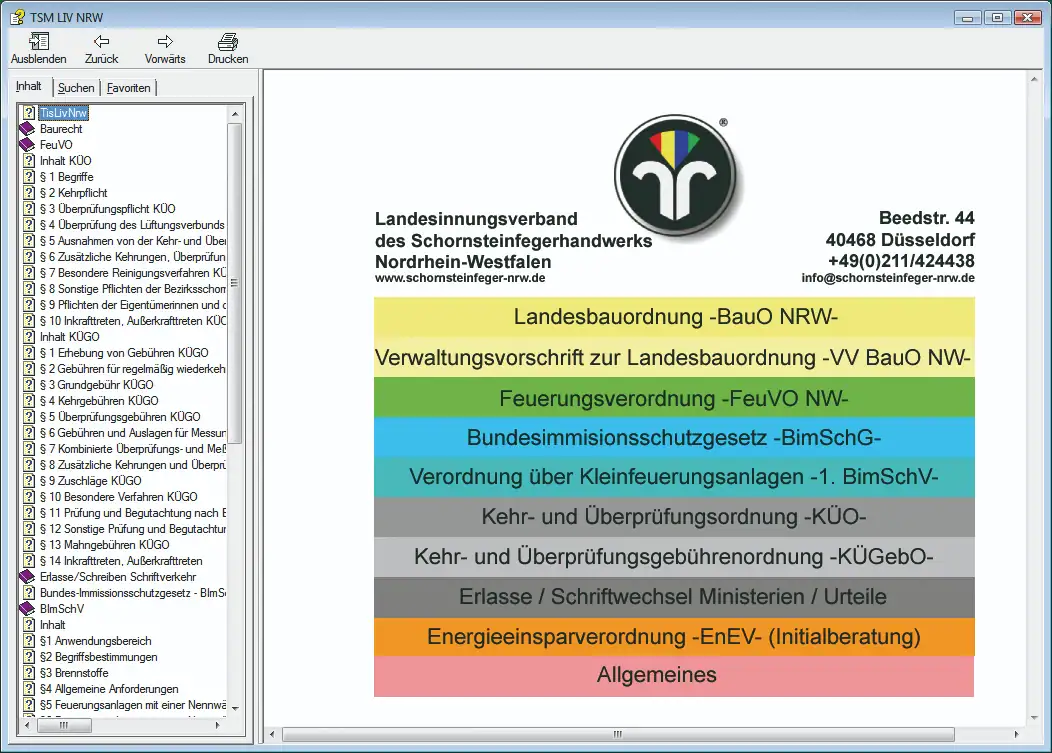The width and height of the screenshot is (1052, 753).
Task: Click the FeuVO book icon in tree
Action: tap(28, 145)
